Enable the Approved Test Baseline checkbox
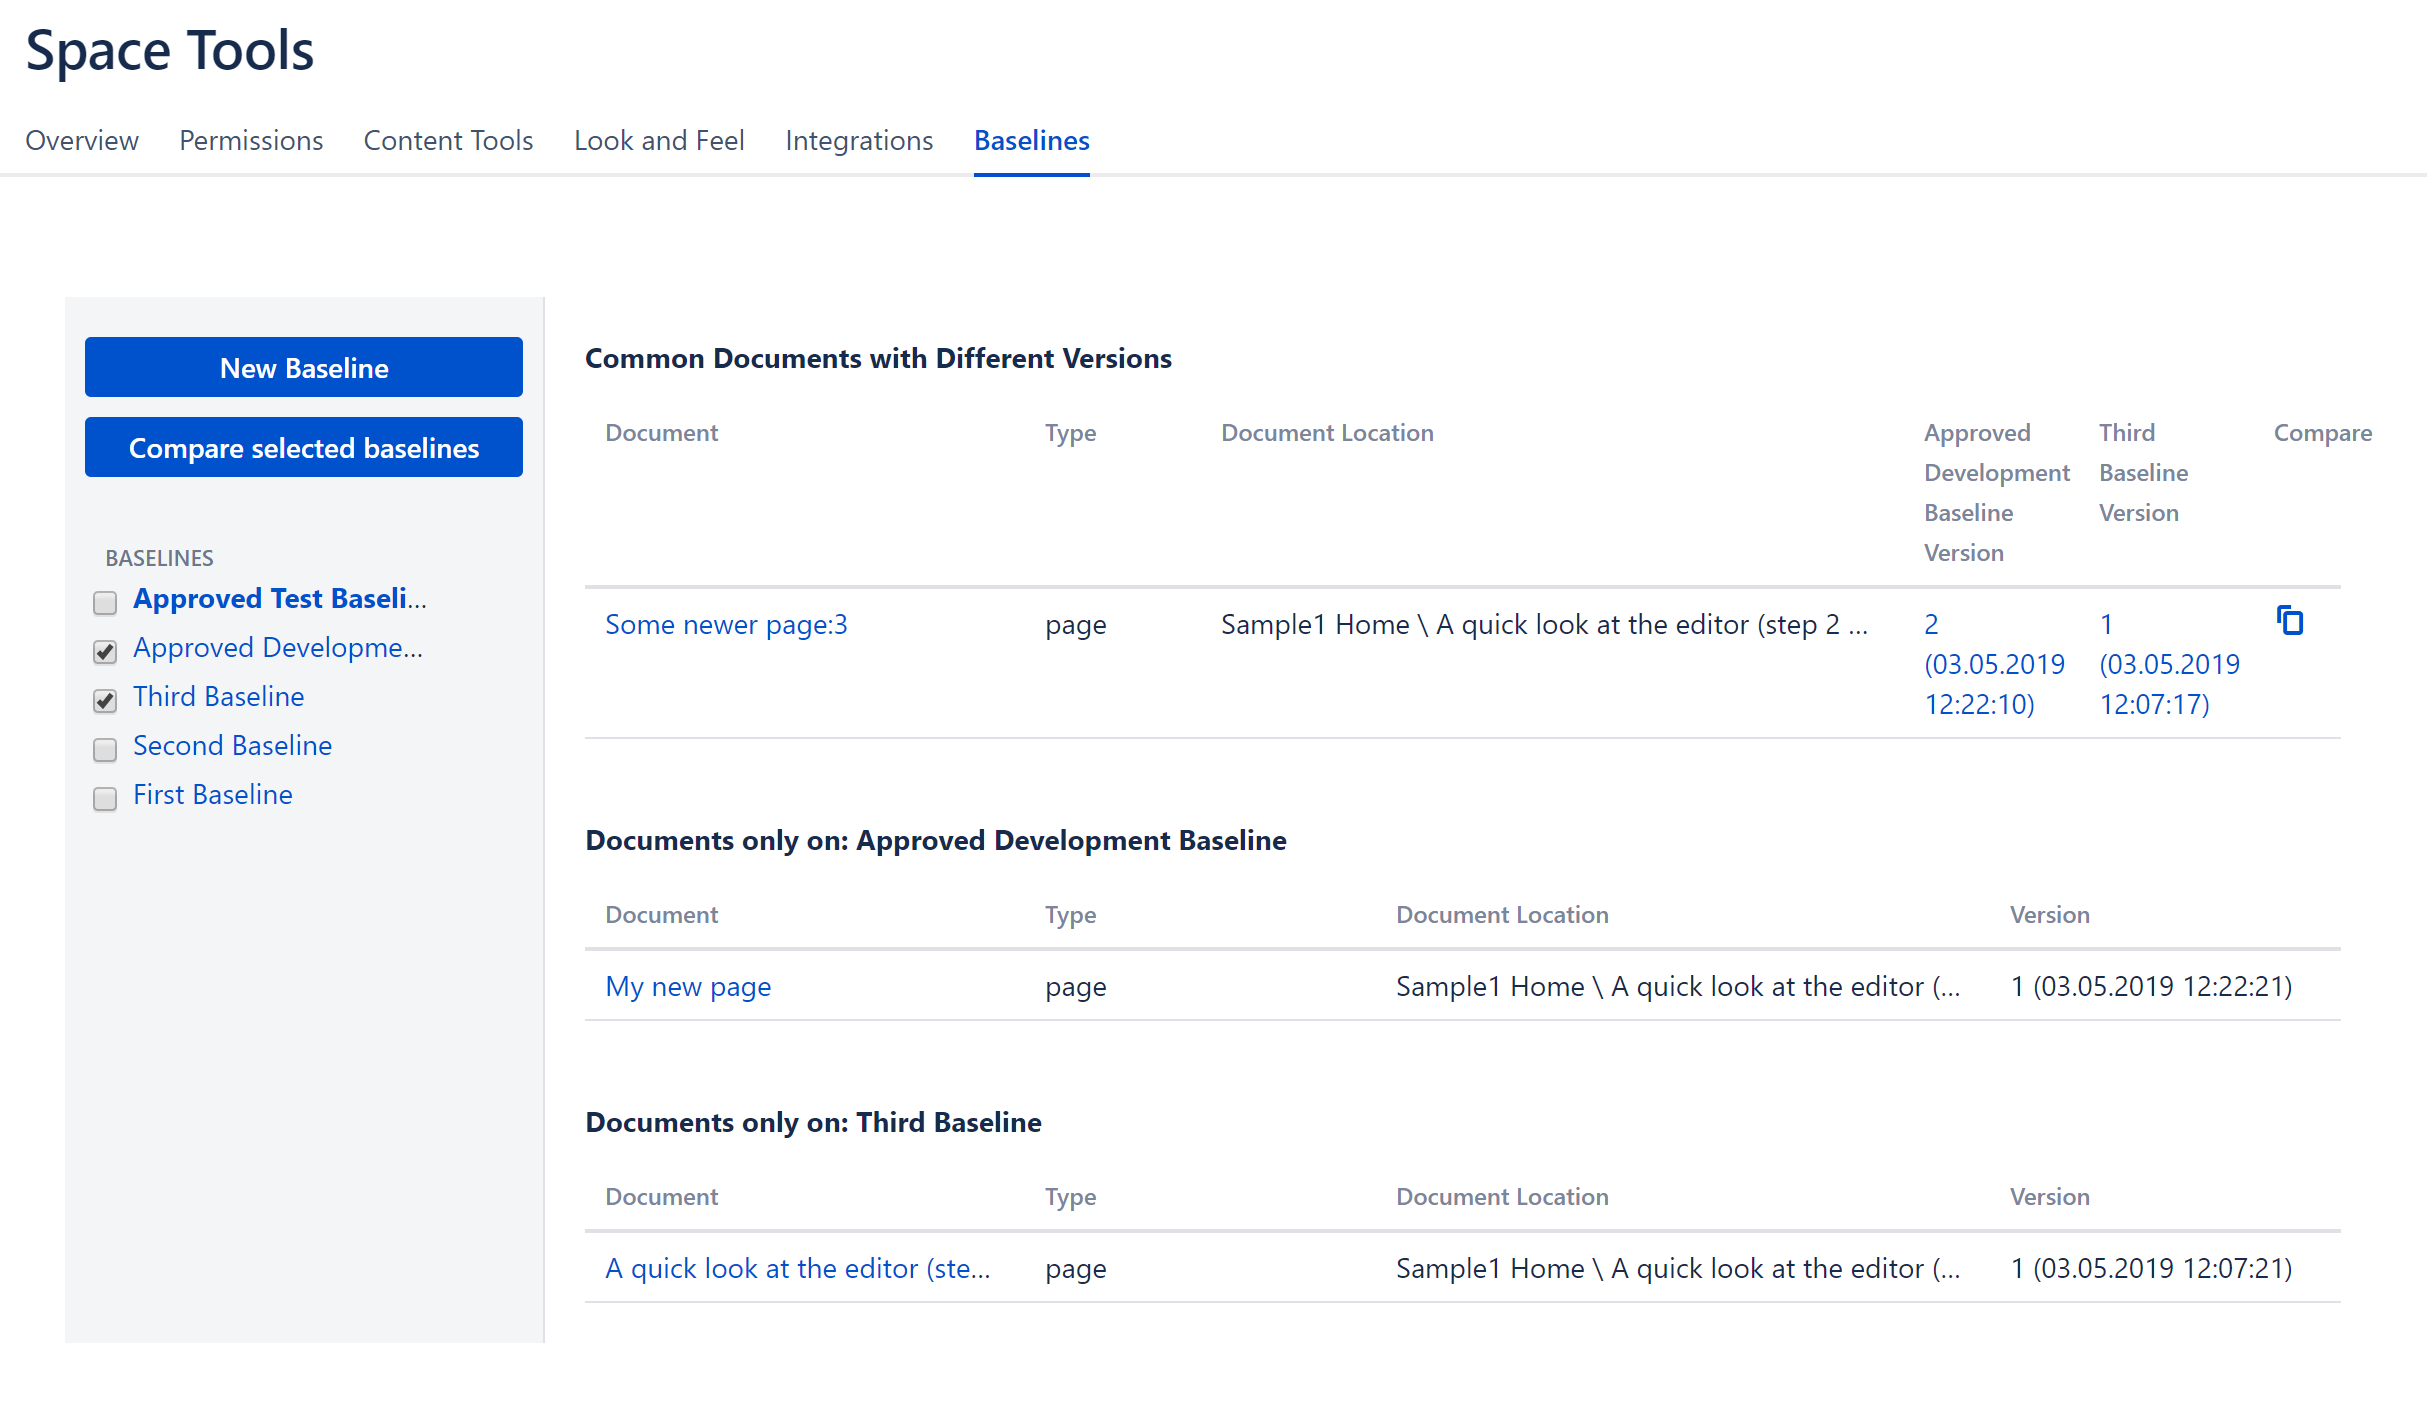This screenshot has height=1405, width=2427. [104, 602]
